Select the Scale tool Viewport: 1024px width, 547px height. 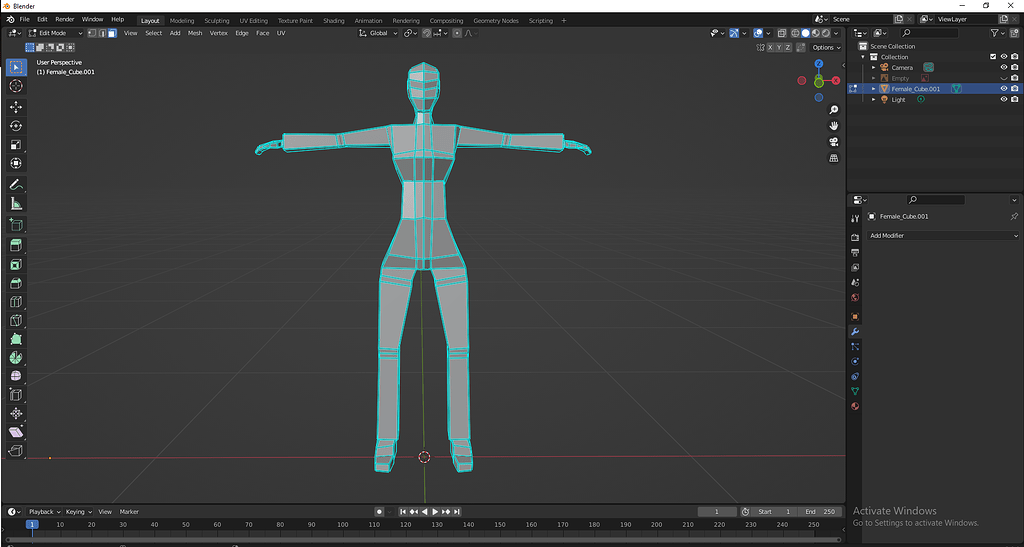[x=16, y=145]
